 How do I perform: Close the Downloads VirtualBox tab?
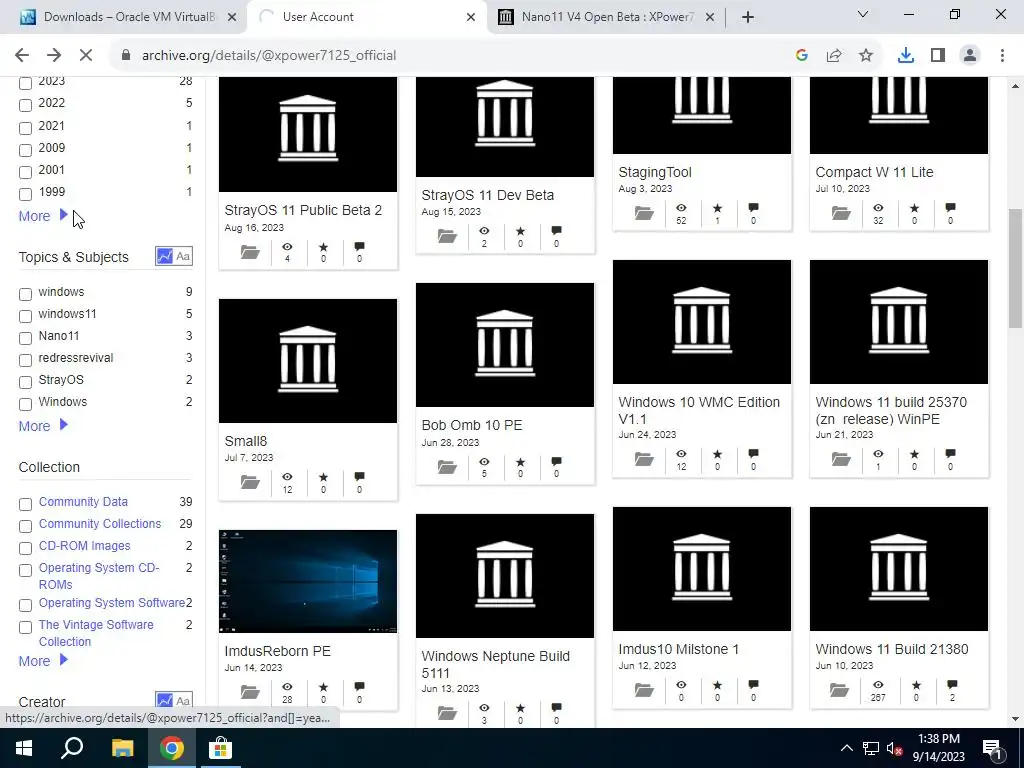pyautogui.click(x=232, y=17)
